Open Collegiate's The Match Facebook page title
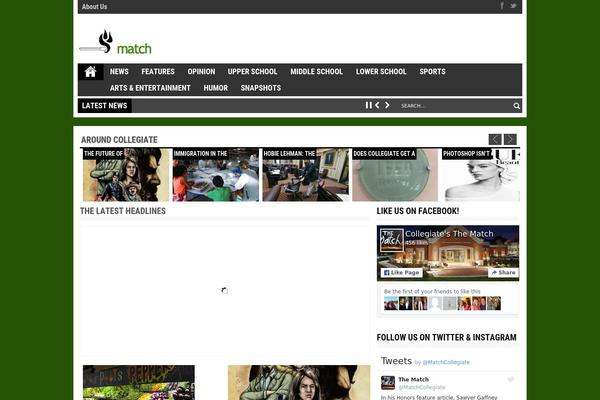The width and height of the screenshot is (600, 400). pos(449,233)
